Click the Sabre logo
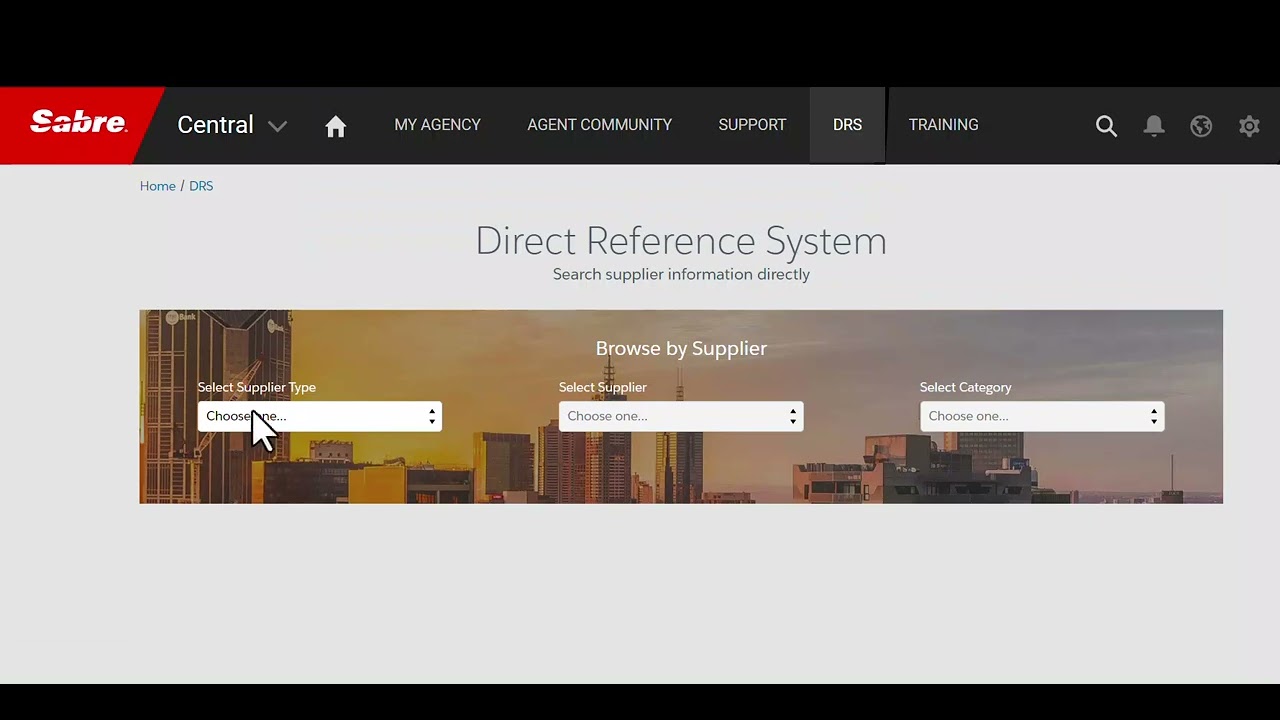Image resolution: width=1280 pixels, height=720 pixels. [78, 123]
